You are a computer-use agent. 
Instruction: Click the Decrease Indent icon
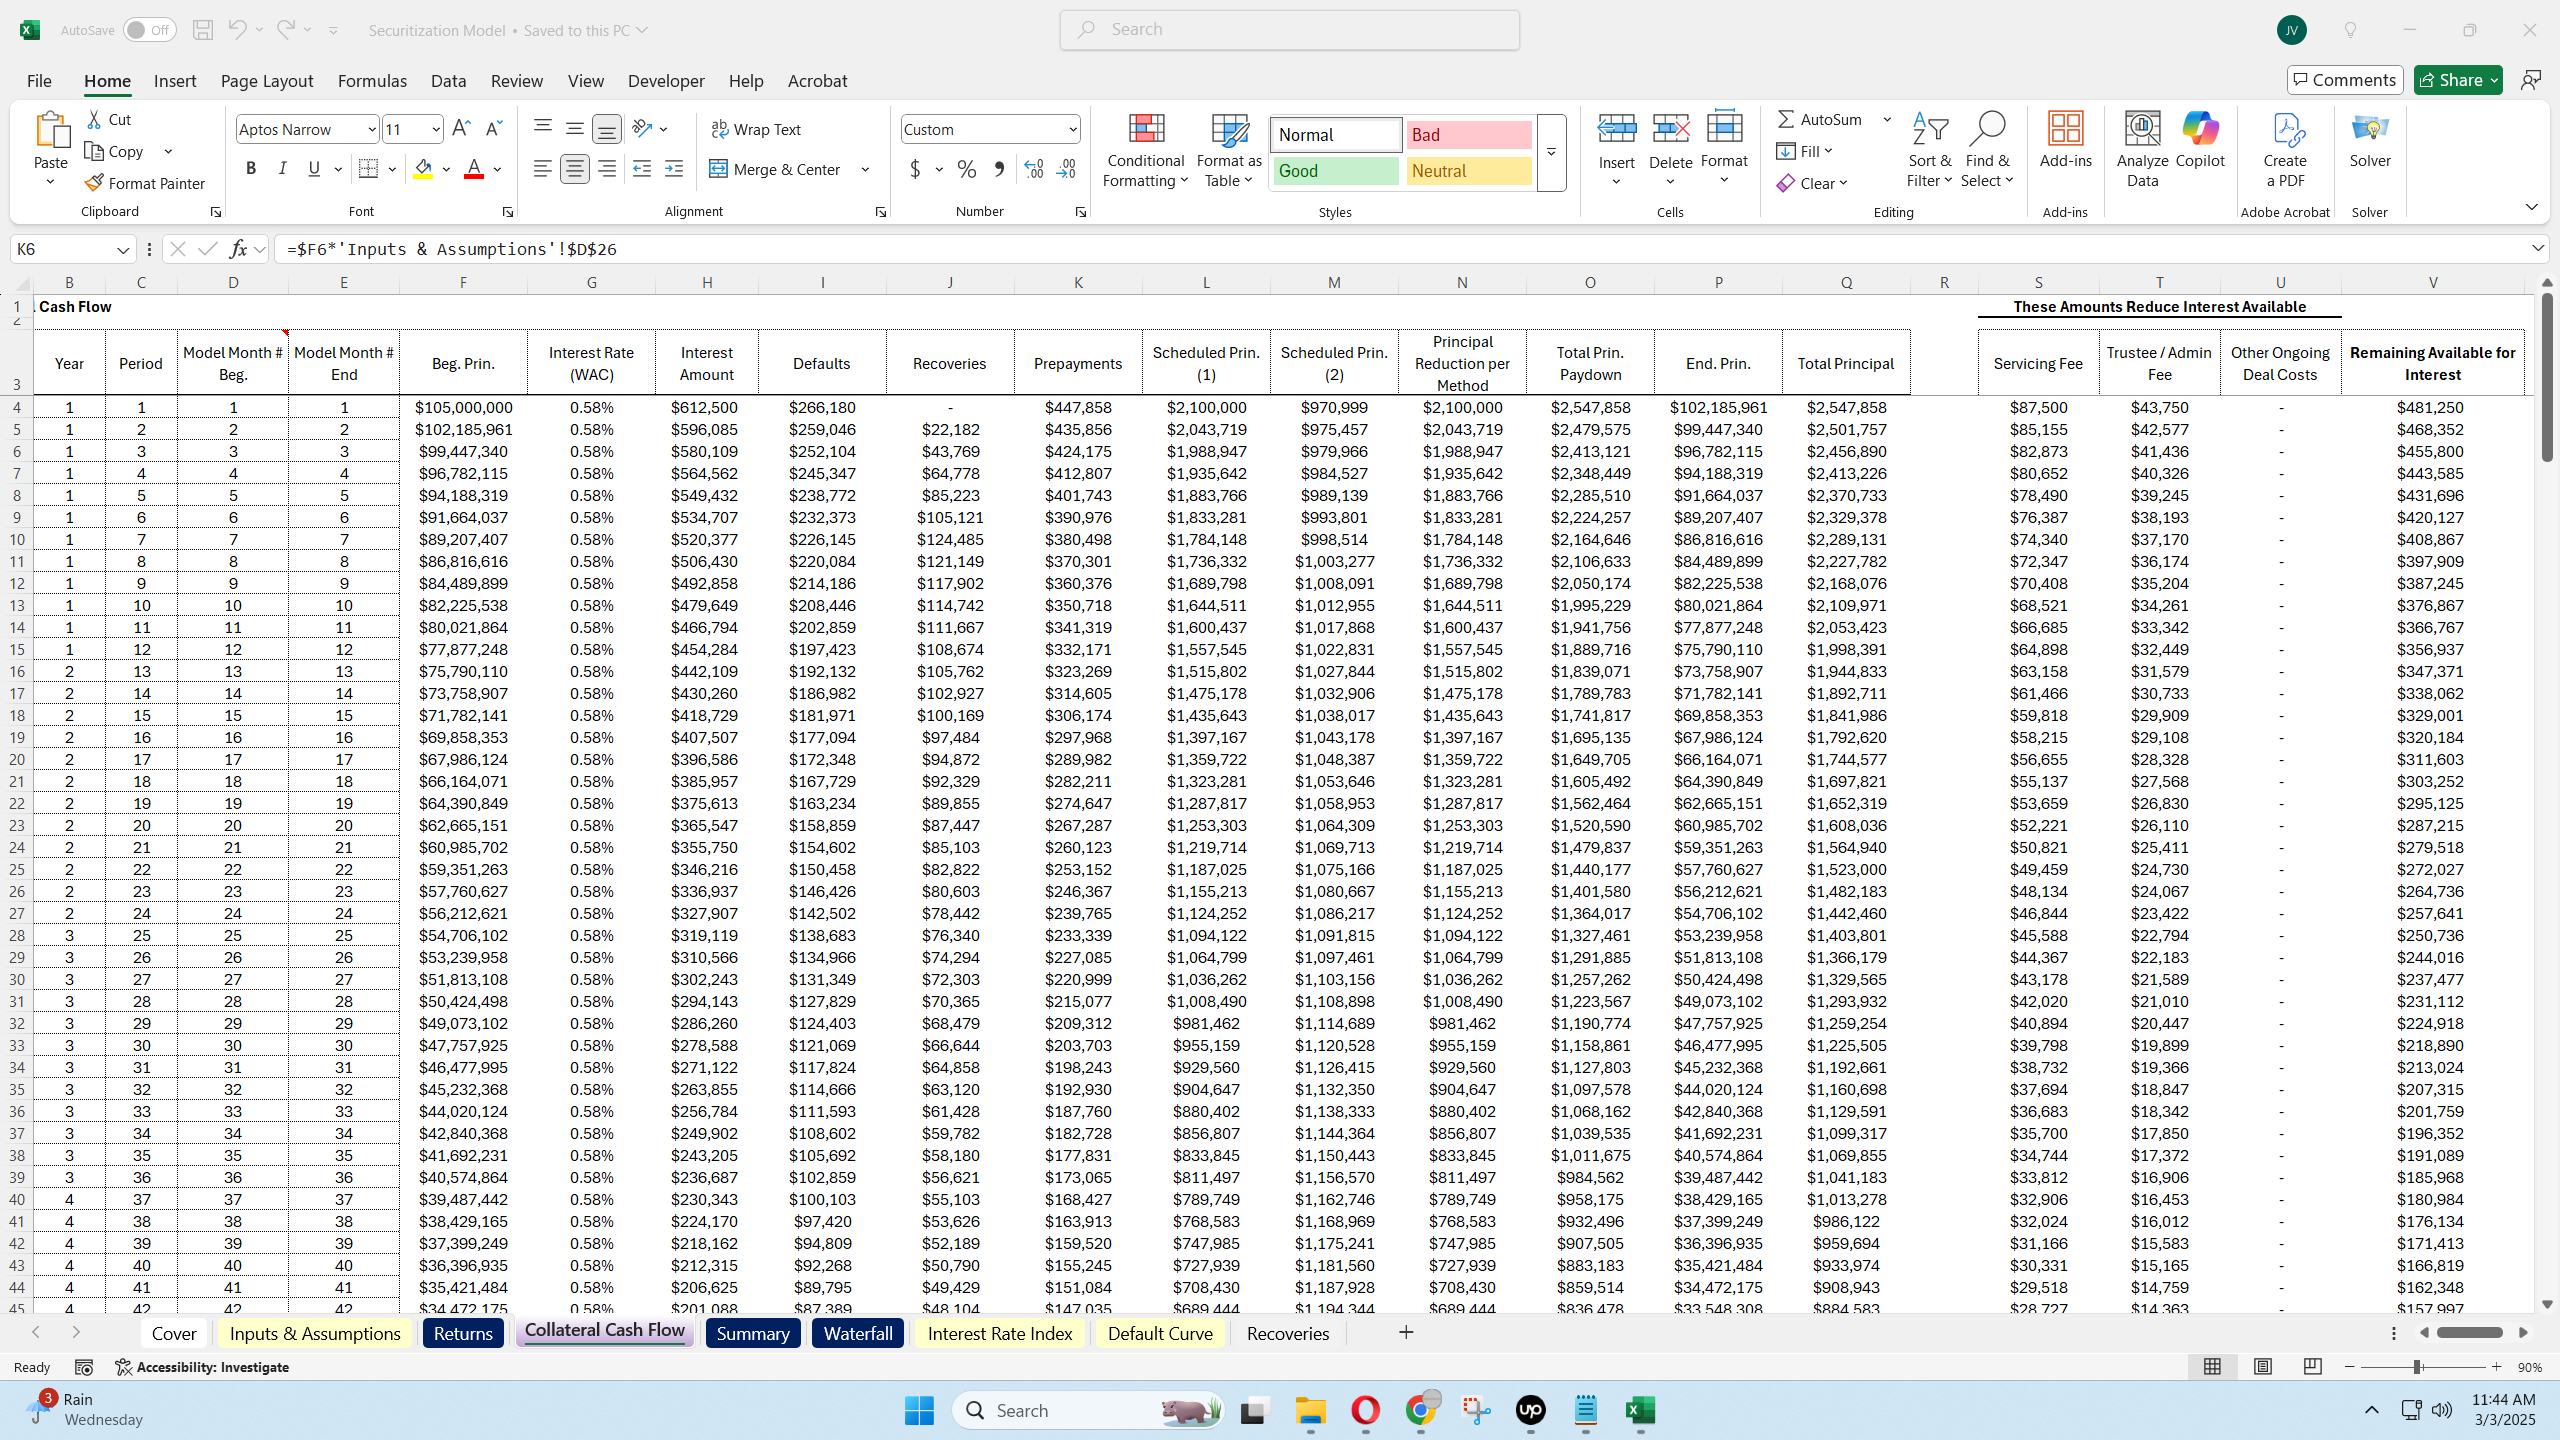[x=642, y=169]
